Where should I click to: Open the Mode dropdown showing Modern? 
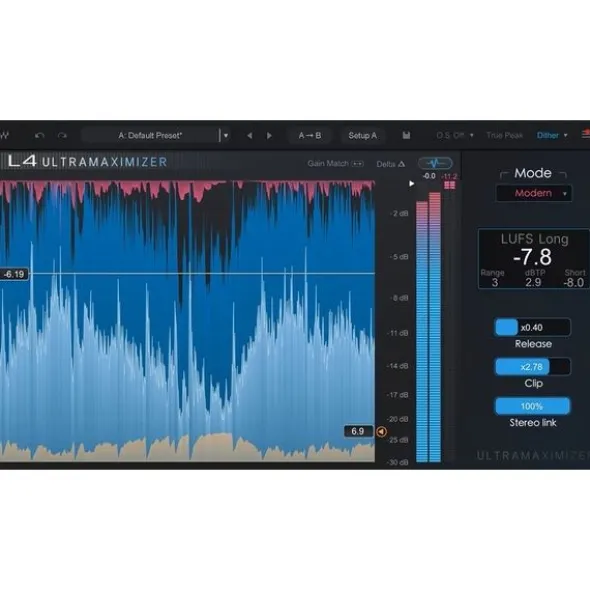click(533, 193)
